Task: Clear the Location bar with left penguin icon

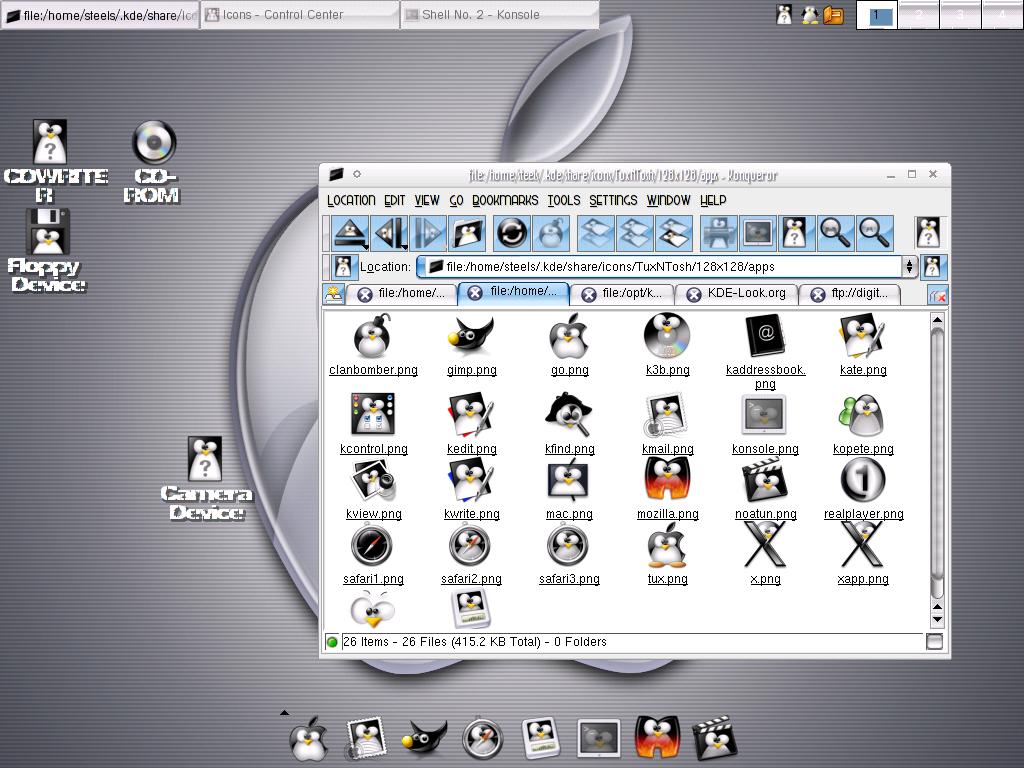Action: 343,266
